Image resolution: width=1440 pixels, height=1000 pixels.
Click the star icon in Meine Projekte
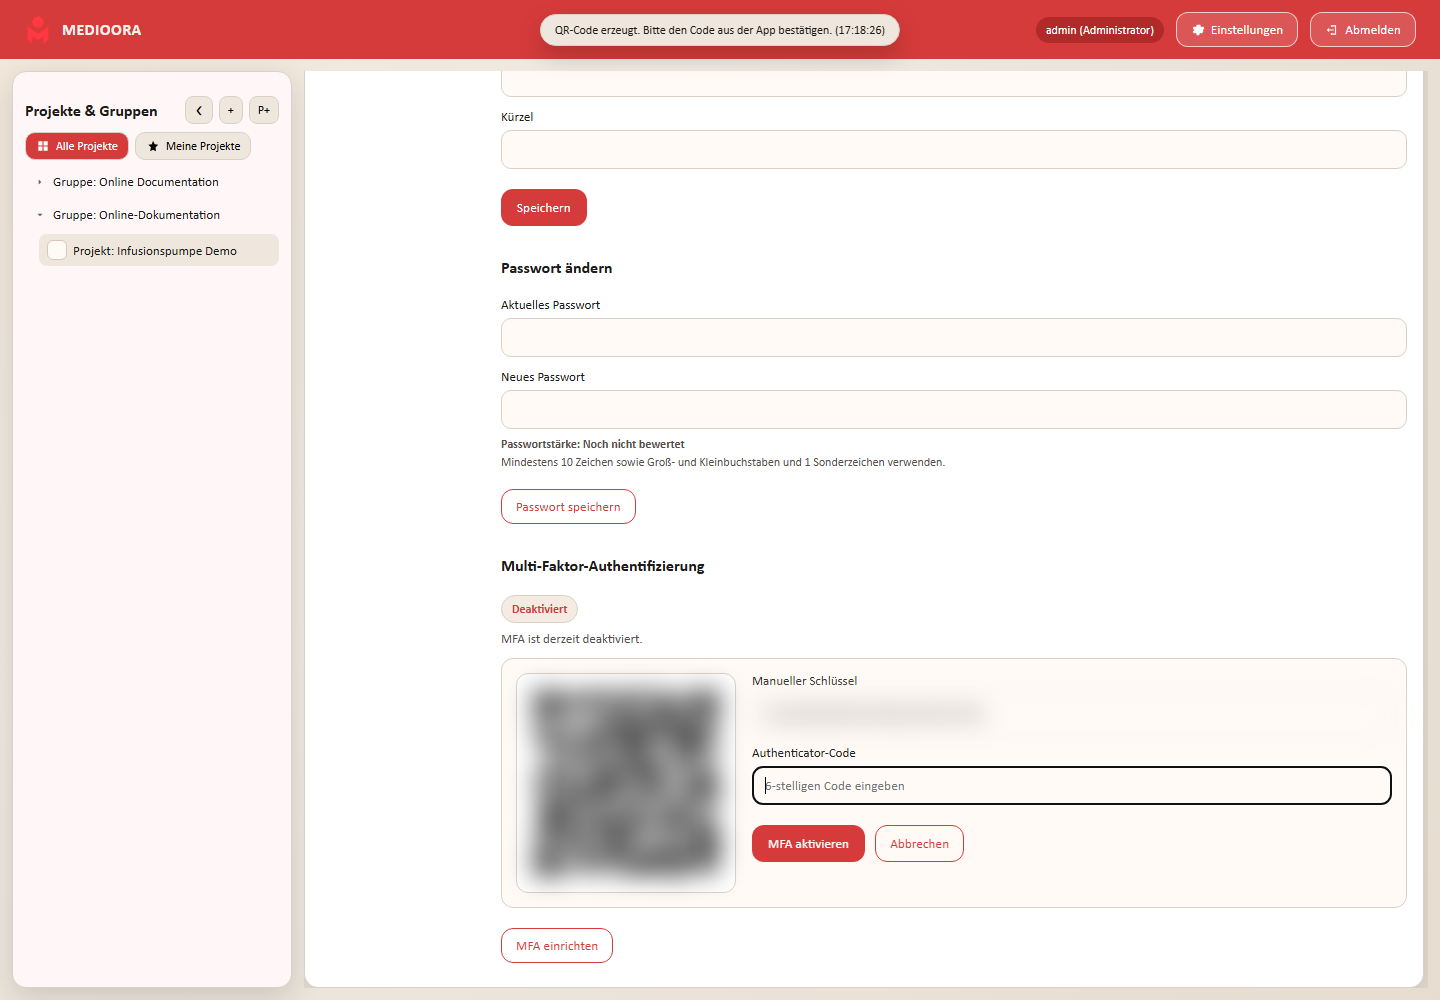(x=153, y=146)
